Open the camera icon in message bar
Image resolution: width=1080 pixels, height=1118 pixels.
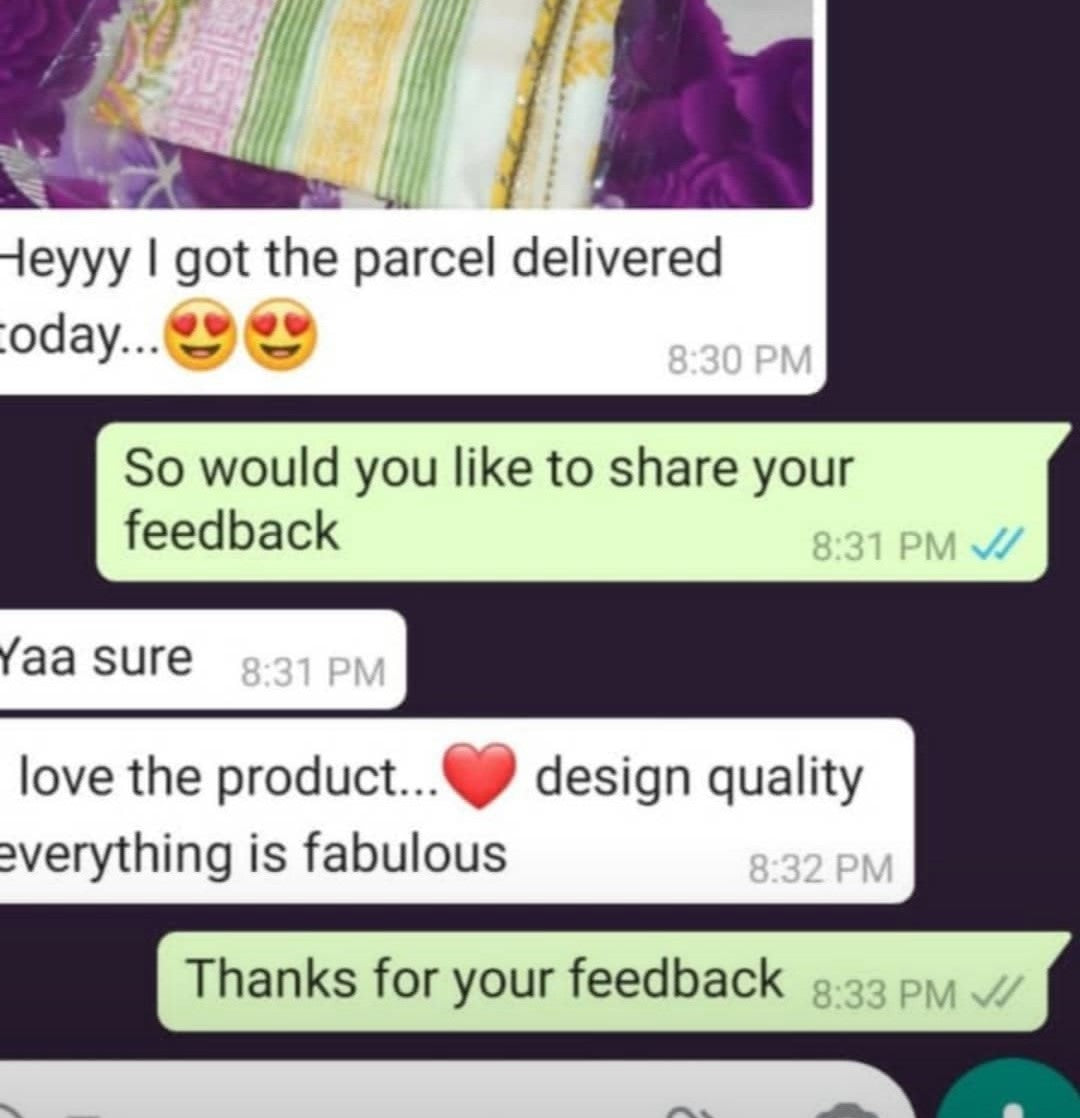(x=848, y=1111)
